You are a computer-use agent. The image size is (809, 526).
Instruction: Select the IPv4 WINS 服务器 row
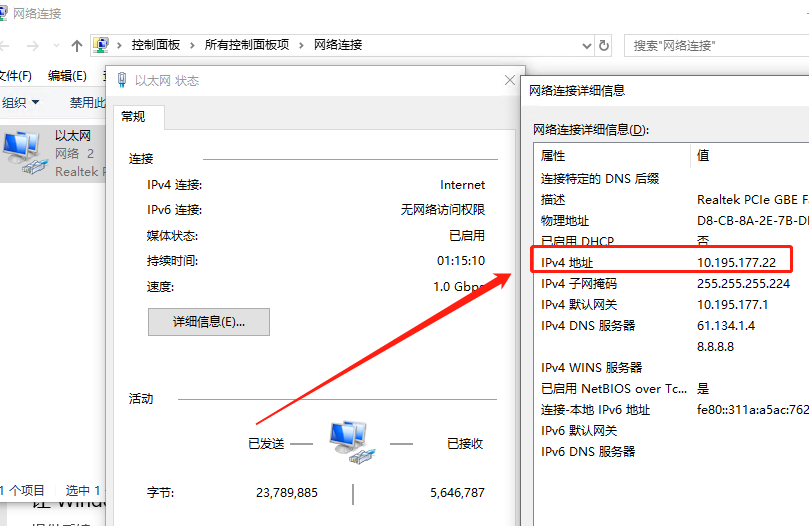(x=672, y=368)
